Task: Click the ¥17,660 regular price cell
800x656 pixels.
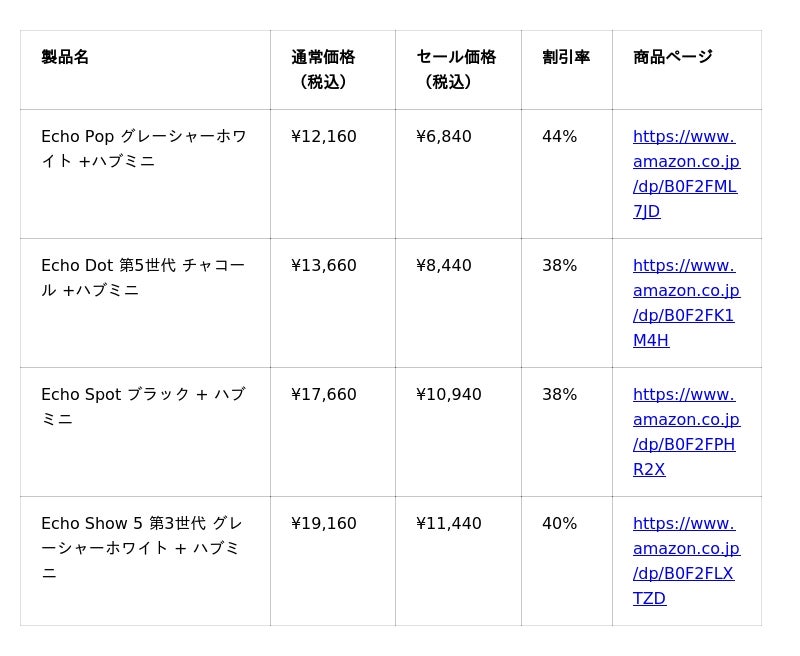Action: [324, 395]
